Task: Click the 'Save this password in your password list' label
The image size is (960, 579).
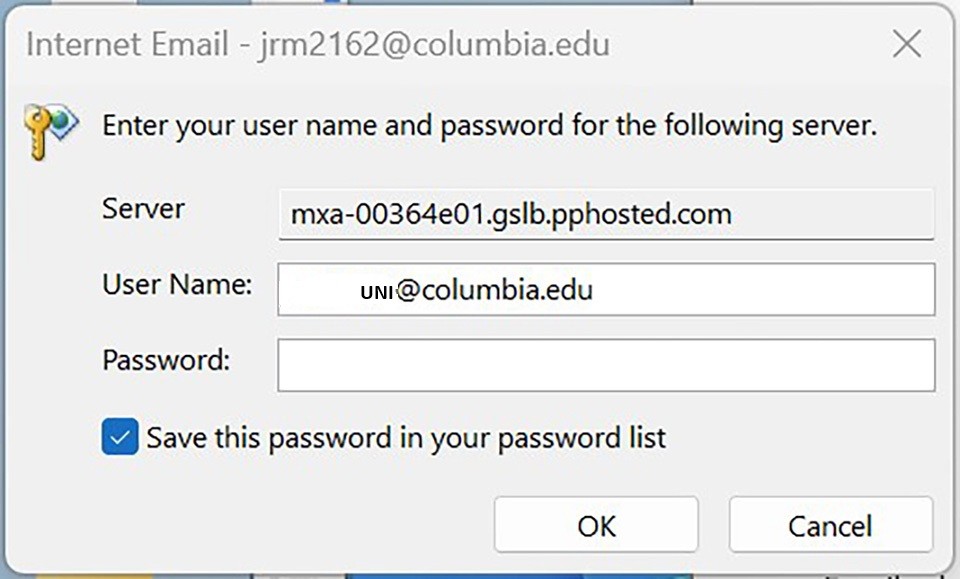Action: click(x=405, y=438)
